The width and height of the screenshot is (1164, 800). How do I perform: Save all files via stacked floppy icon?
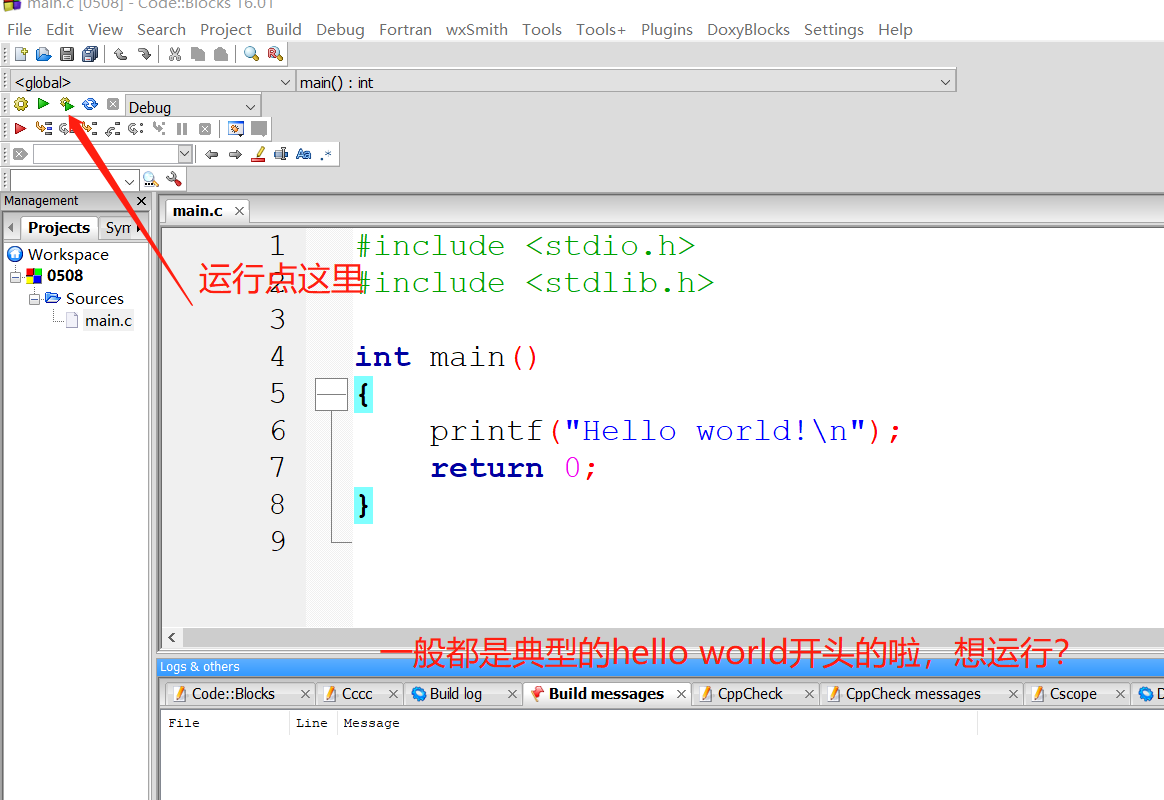point(90,53)
